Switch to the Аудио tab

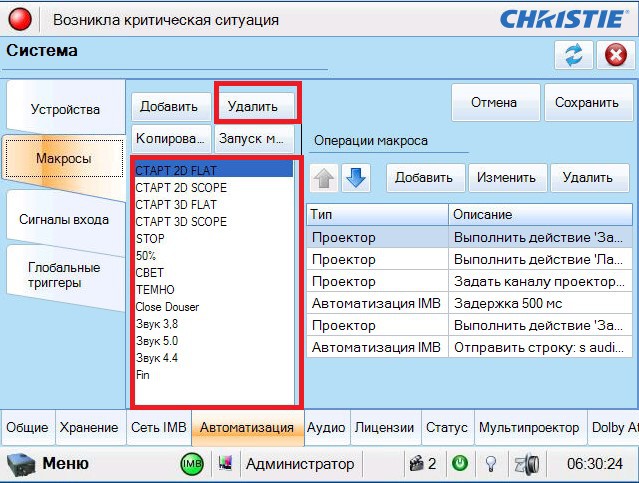326,427
